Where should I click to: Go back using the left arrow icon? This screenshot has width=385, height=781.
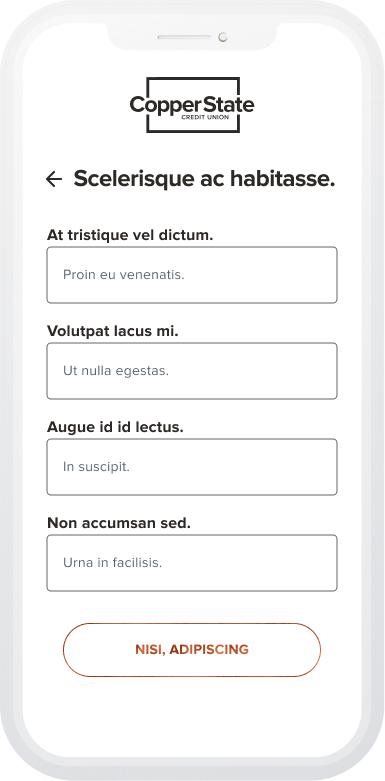54,179
